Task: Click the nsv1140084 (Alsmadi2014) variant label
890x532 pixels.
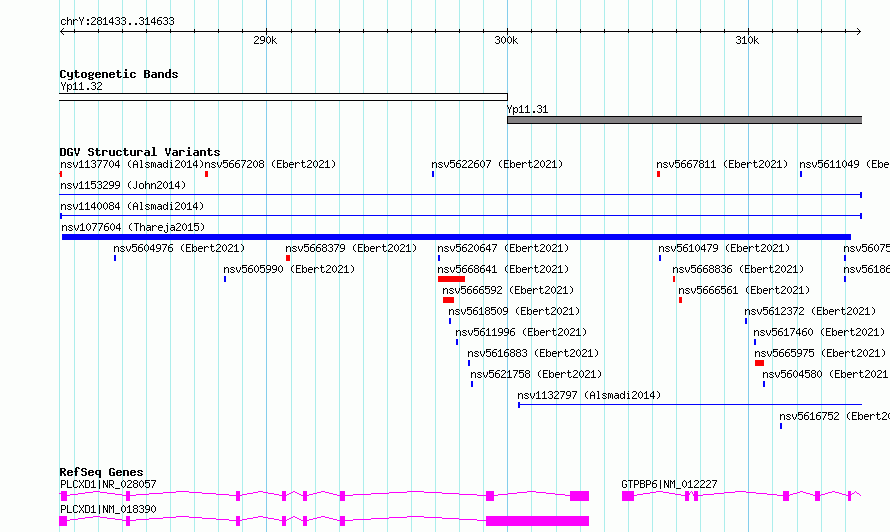Action: pyautogui.click(x=132, y=207)
